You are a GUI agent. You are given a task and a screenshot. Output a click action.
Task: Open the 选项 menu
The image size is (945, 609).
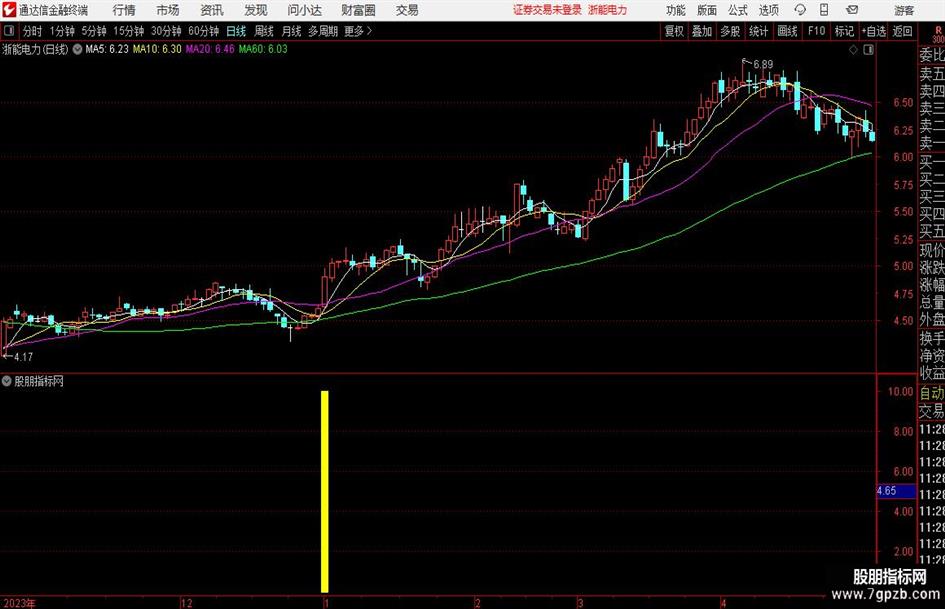point(768,10)
